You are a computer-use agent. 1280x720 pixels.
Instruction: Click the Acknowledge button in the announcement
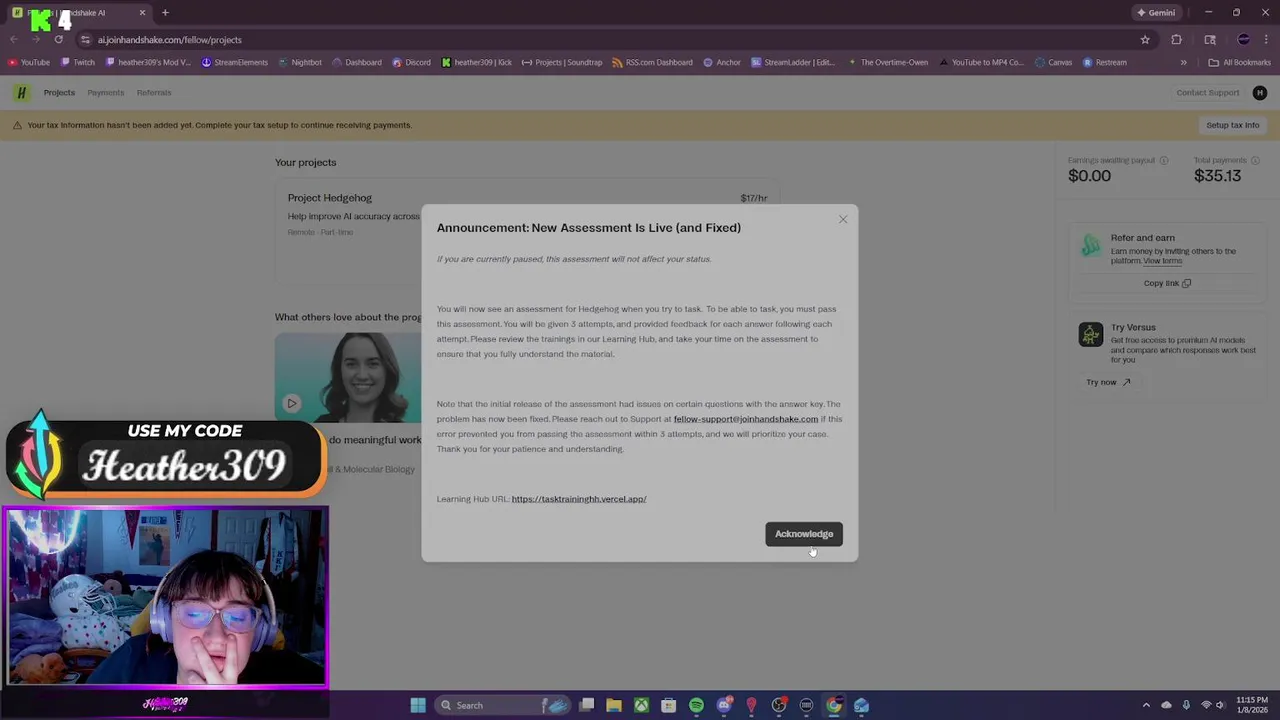pos(804,534)
